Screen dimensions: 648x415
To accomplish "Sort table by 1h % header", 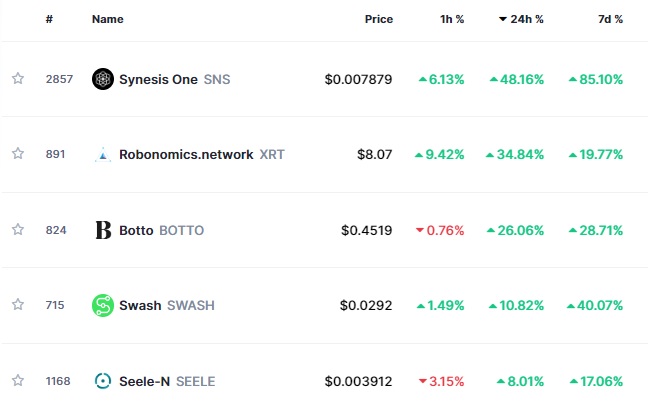I will 452,19.
